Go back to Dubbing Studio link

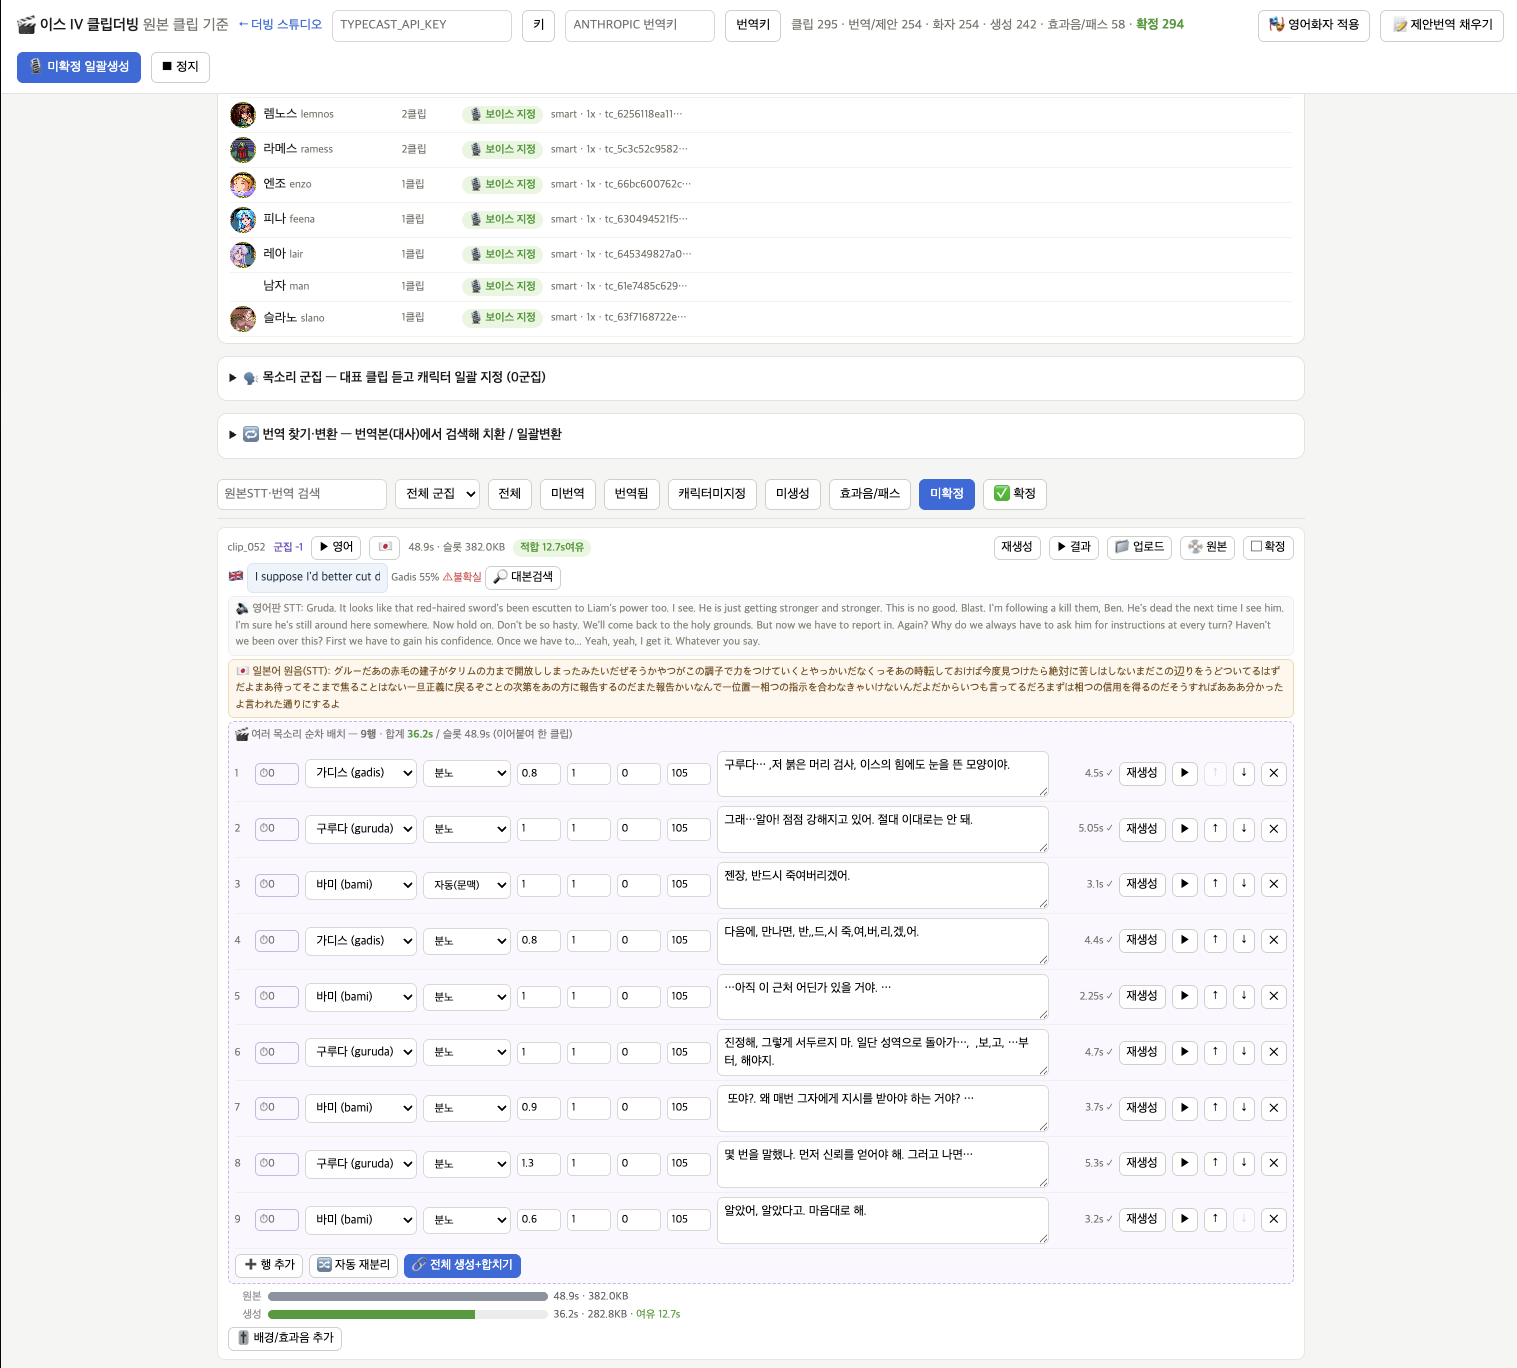(280, 24)
